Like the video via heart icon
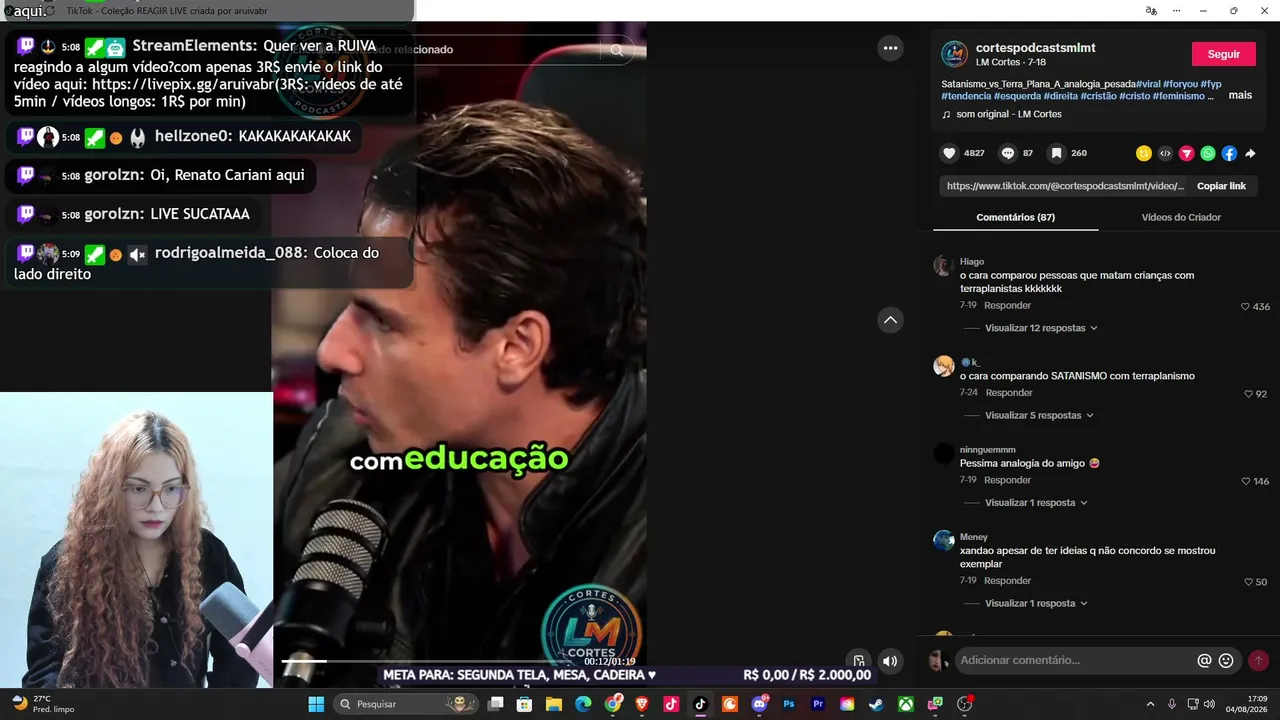Screen dimensions: 1280x720 (x=949, y=153)
